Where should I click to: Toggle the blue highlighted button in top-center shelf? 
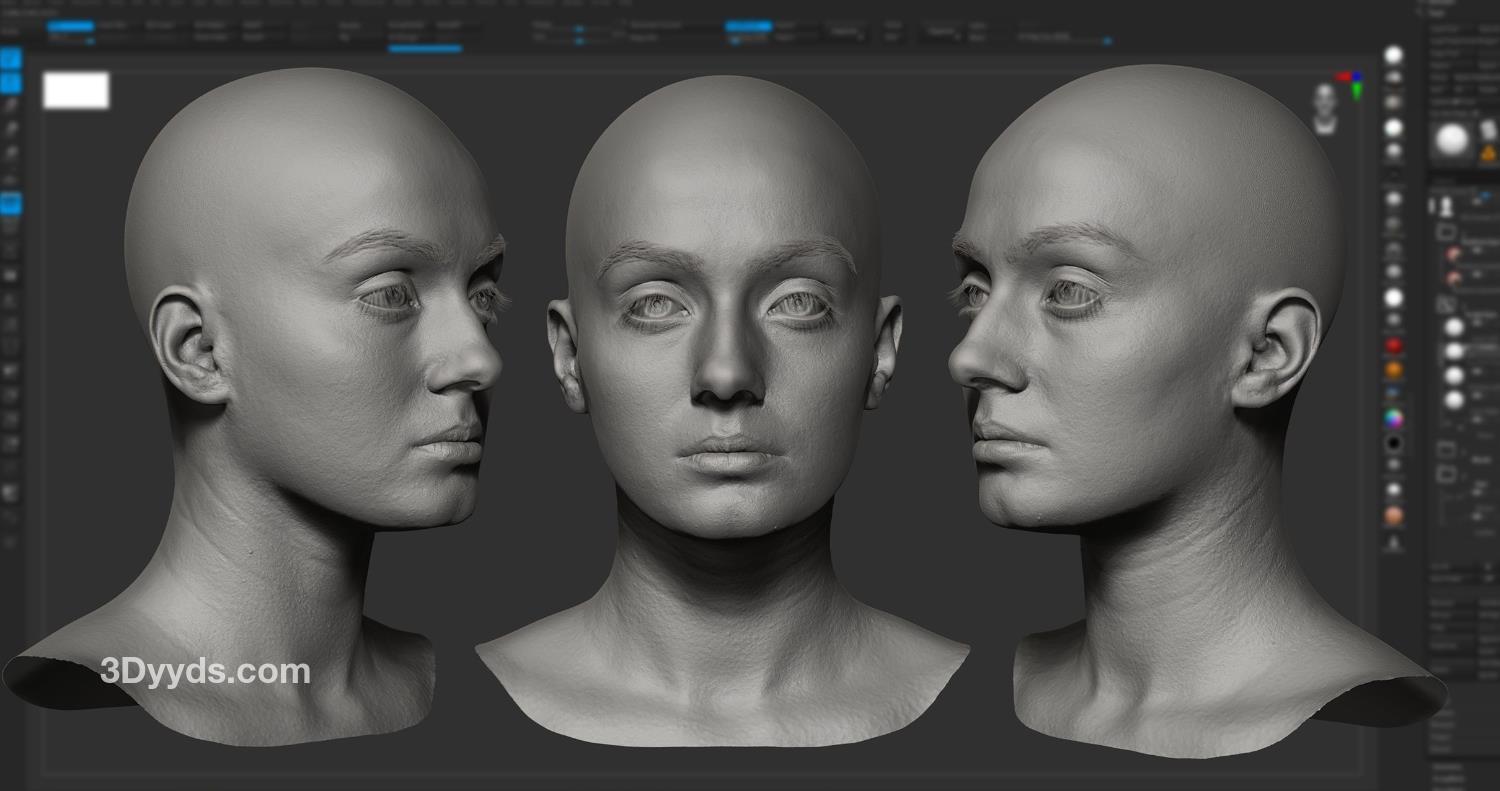748,26
